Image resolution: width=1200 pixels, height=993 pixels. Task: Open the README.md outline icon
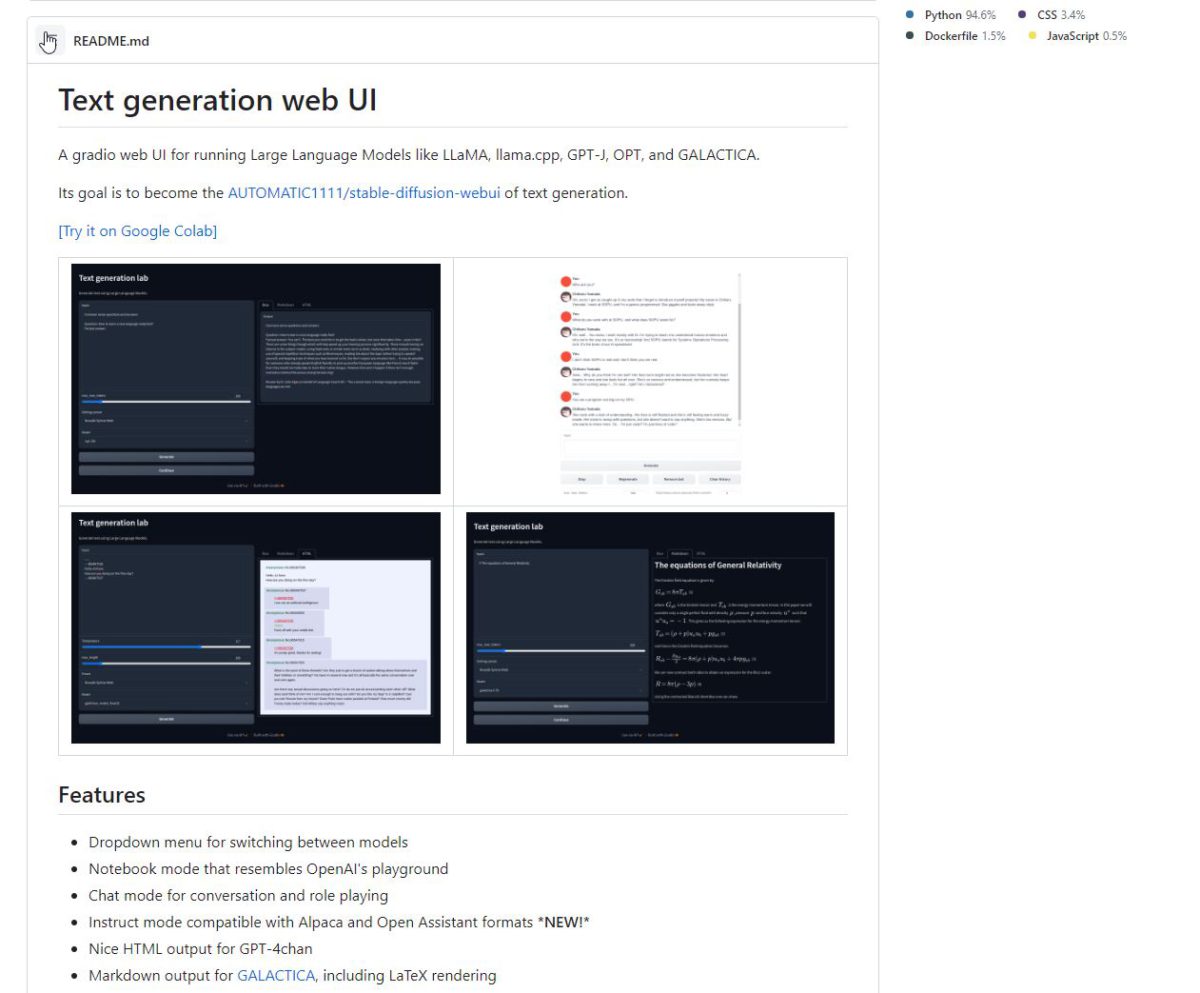point(47,42)
